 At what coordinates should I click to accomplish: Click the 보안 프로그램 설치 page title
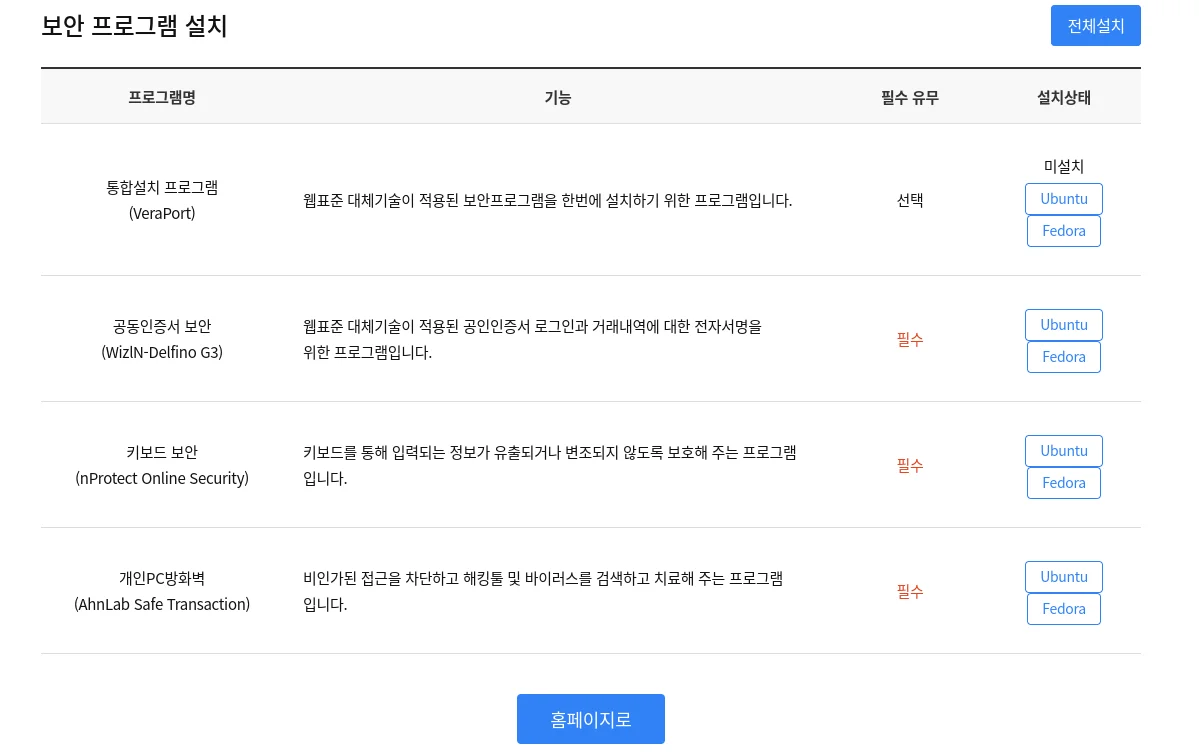(x=134, y=26)
